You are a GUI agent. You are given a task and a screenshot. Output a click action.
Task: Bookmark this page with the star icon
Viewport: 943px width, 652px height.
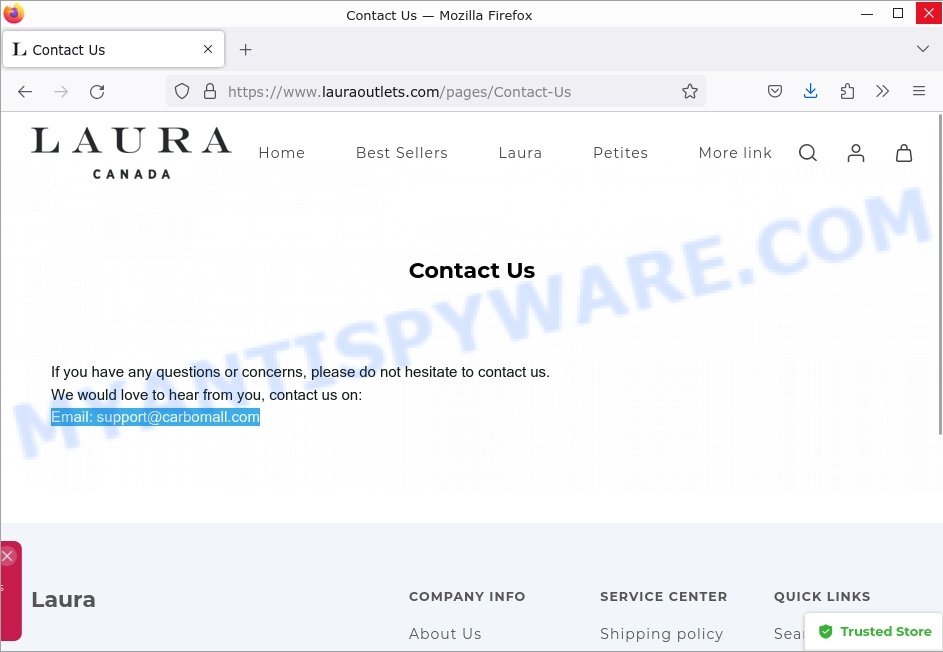689,91
